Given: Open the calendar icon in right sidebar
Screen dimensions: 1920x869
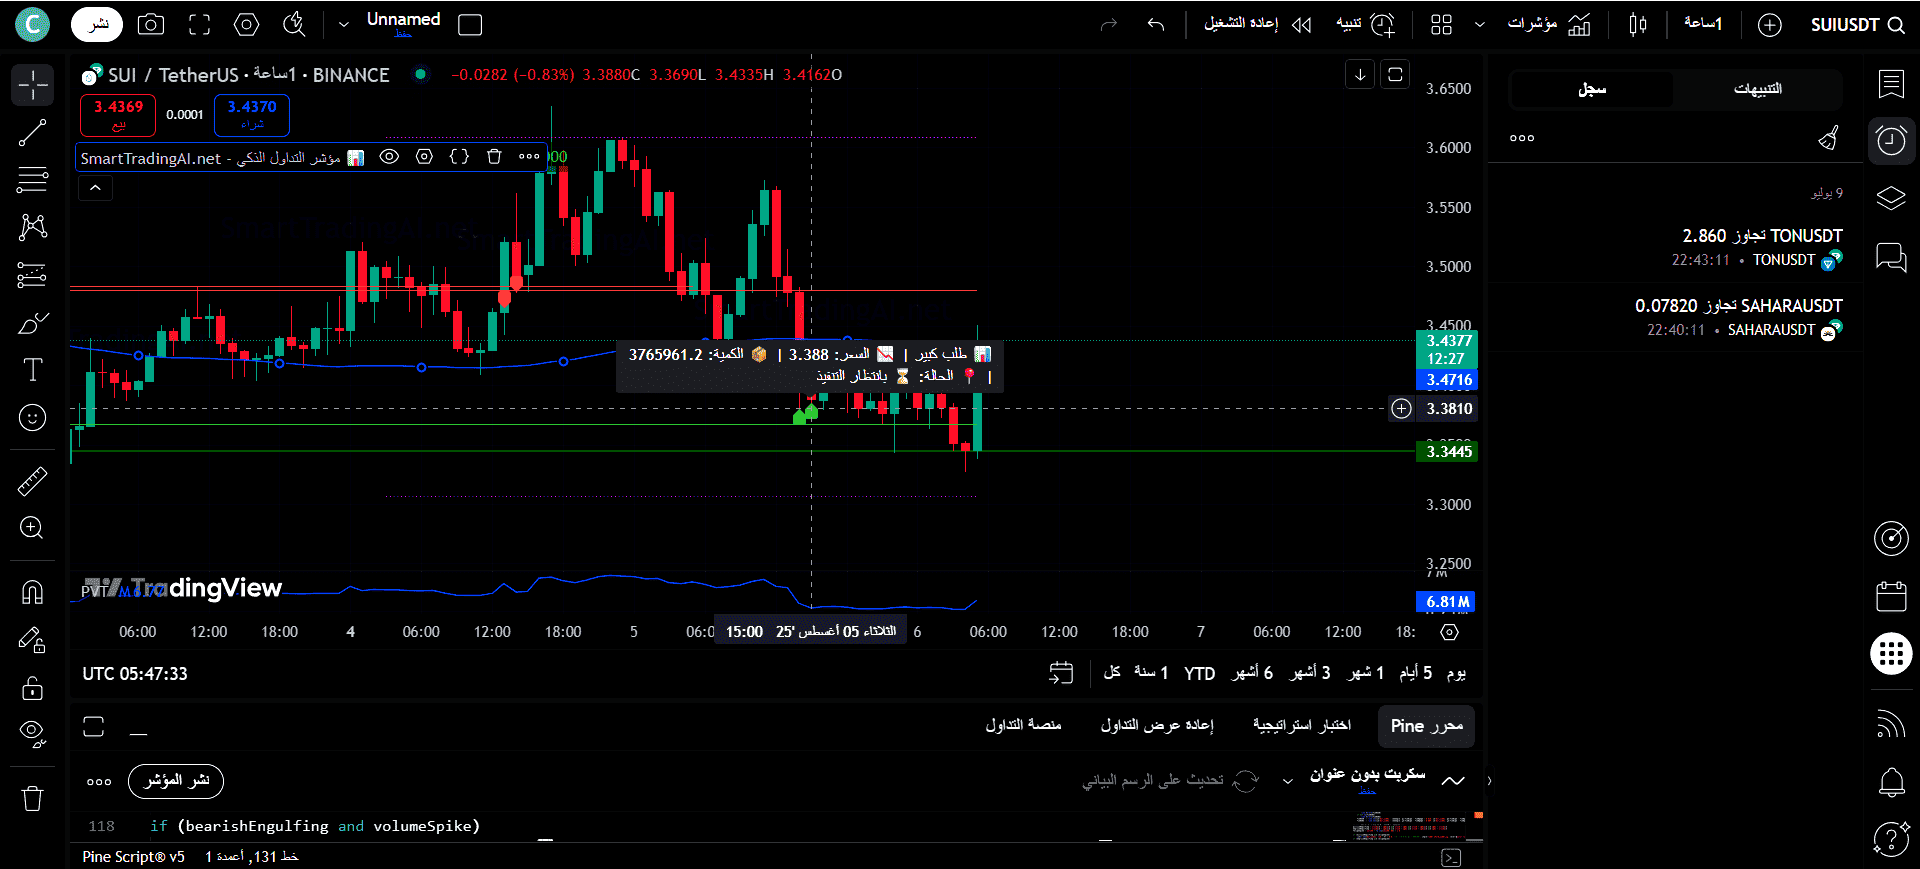Looking at the screenshot, I should tap(1891, 597).
